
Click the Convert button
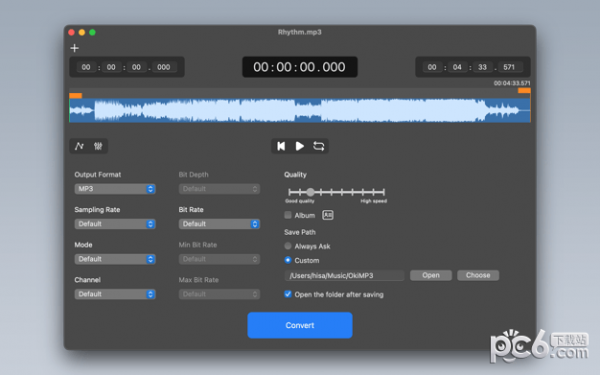pyautogui.click(x=300, y=325)
